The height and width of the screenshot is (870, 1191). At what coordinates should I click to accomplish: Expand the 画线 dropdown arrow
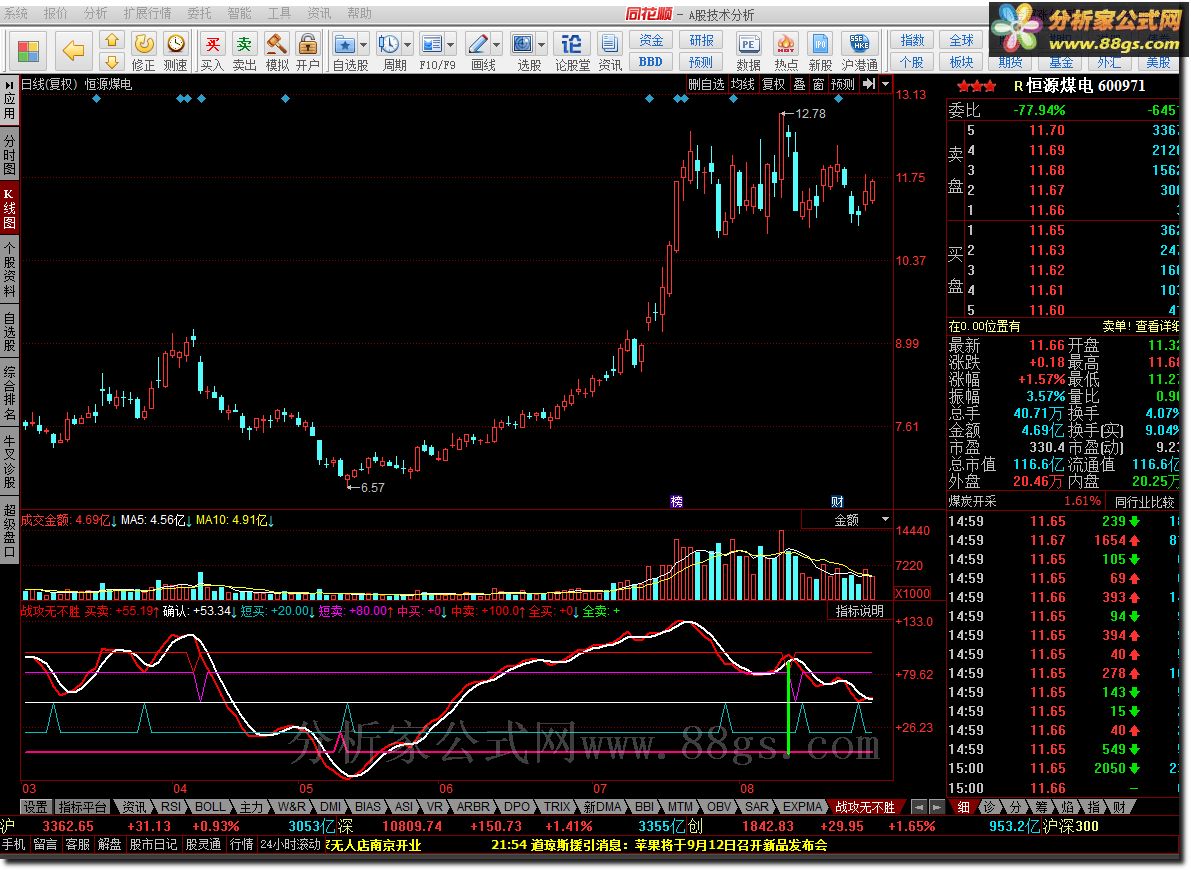pos(496,44)
